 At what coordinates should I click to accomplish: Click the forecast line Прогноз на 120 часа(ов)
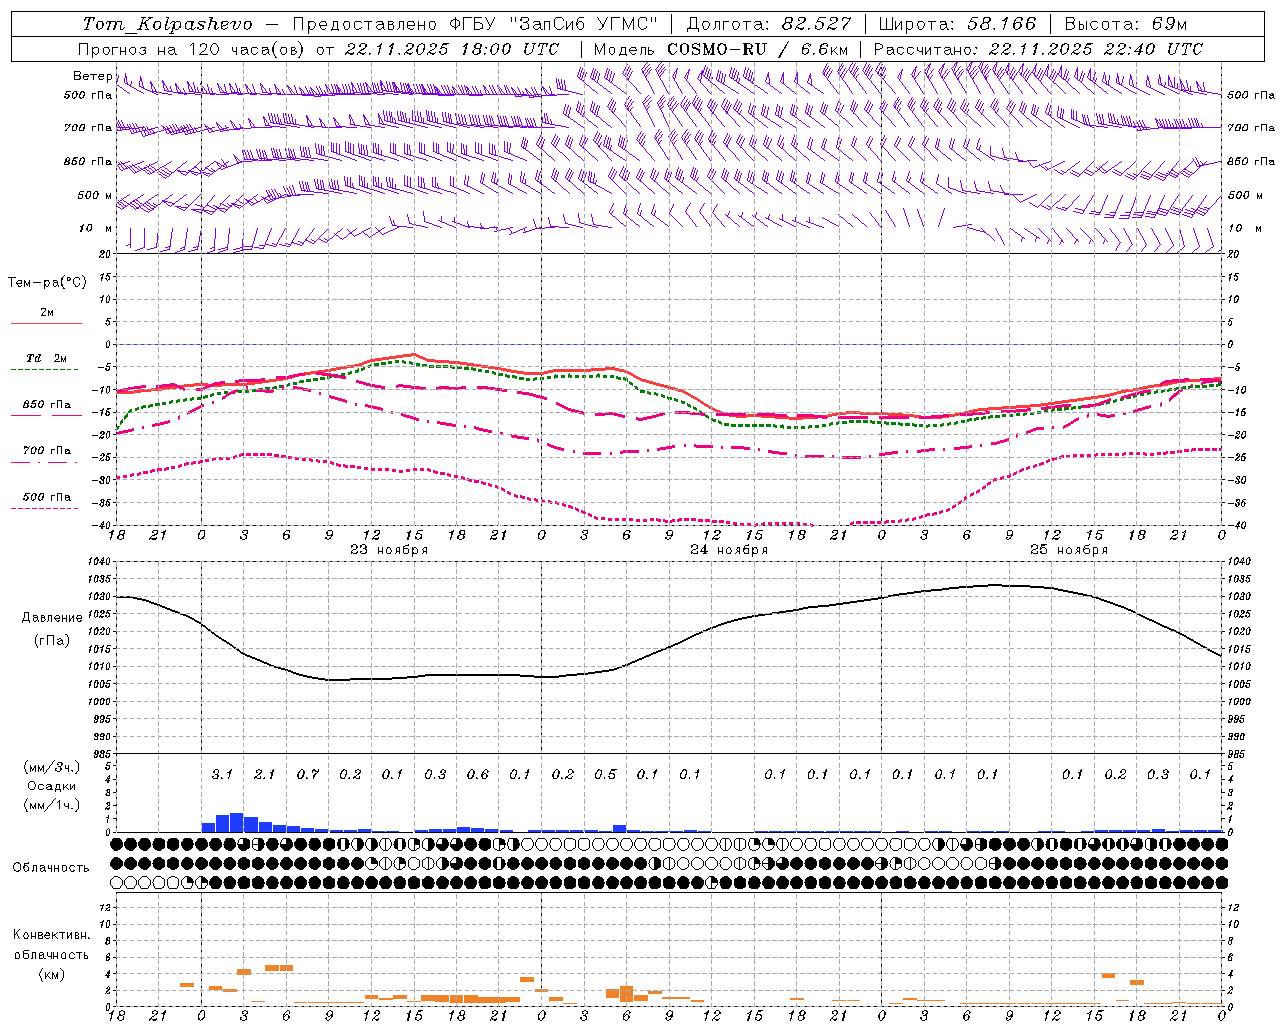[193, 49]
